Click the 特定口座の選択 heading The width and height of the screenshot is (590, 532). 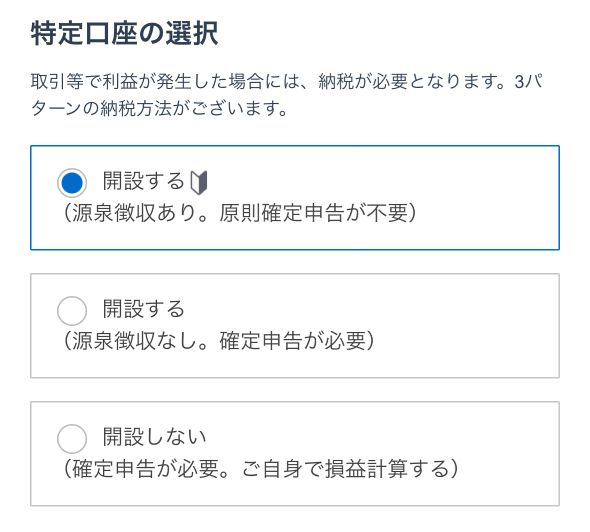pos(125,33)
